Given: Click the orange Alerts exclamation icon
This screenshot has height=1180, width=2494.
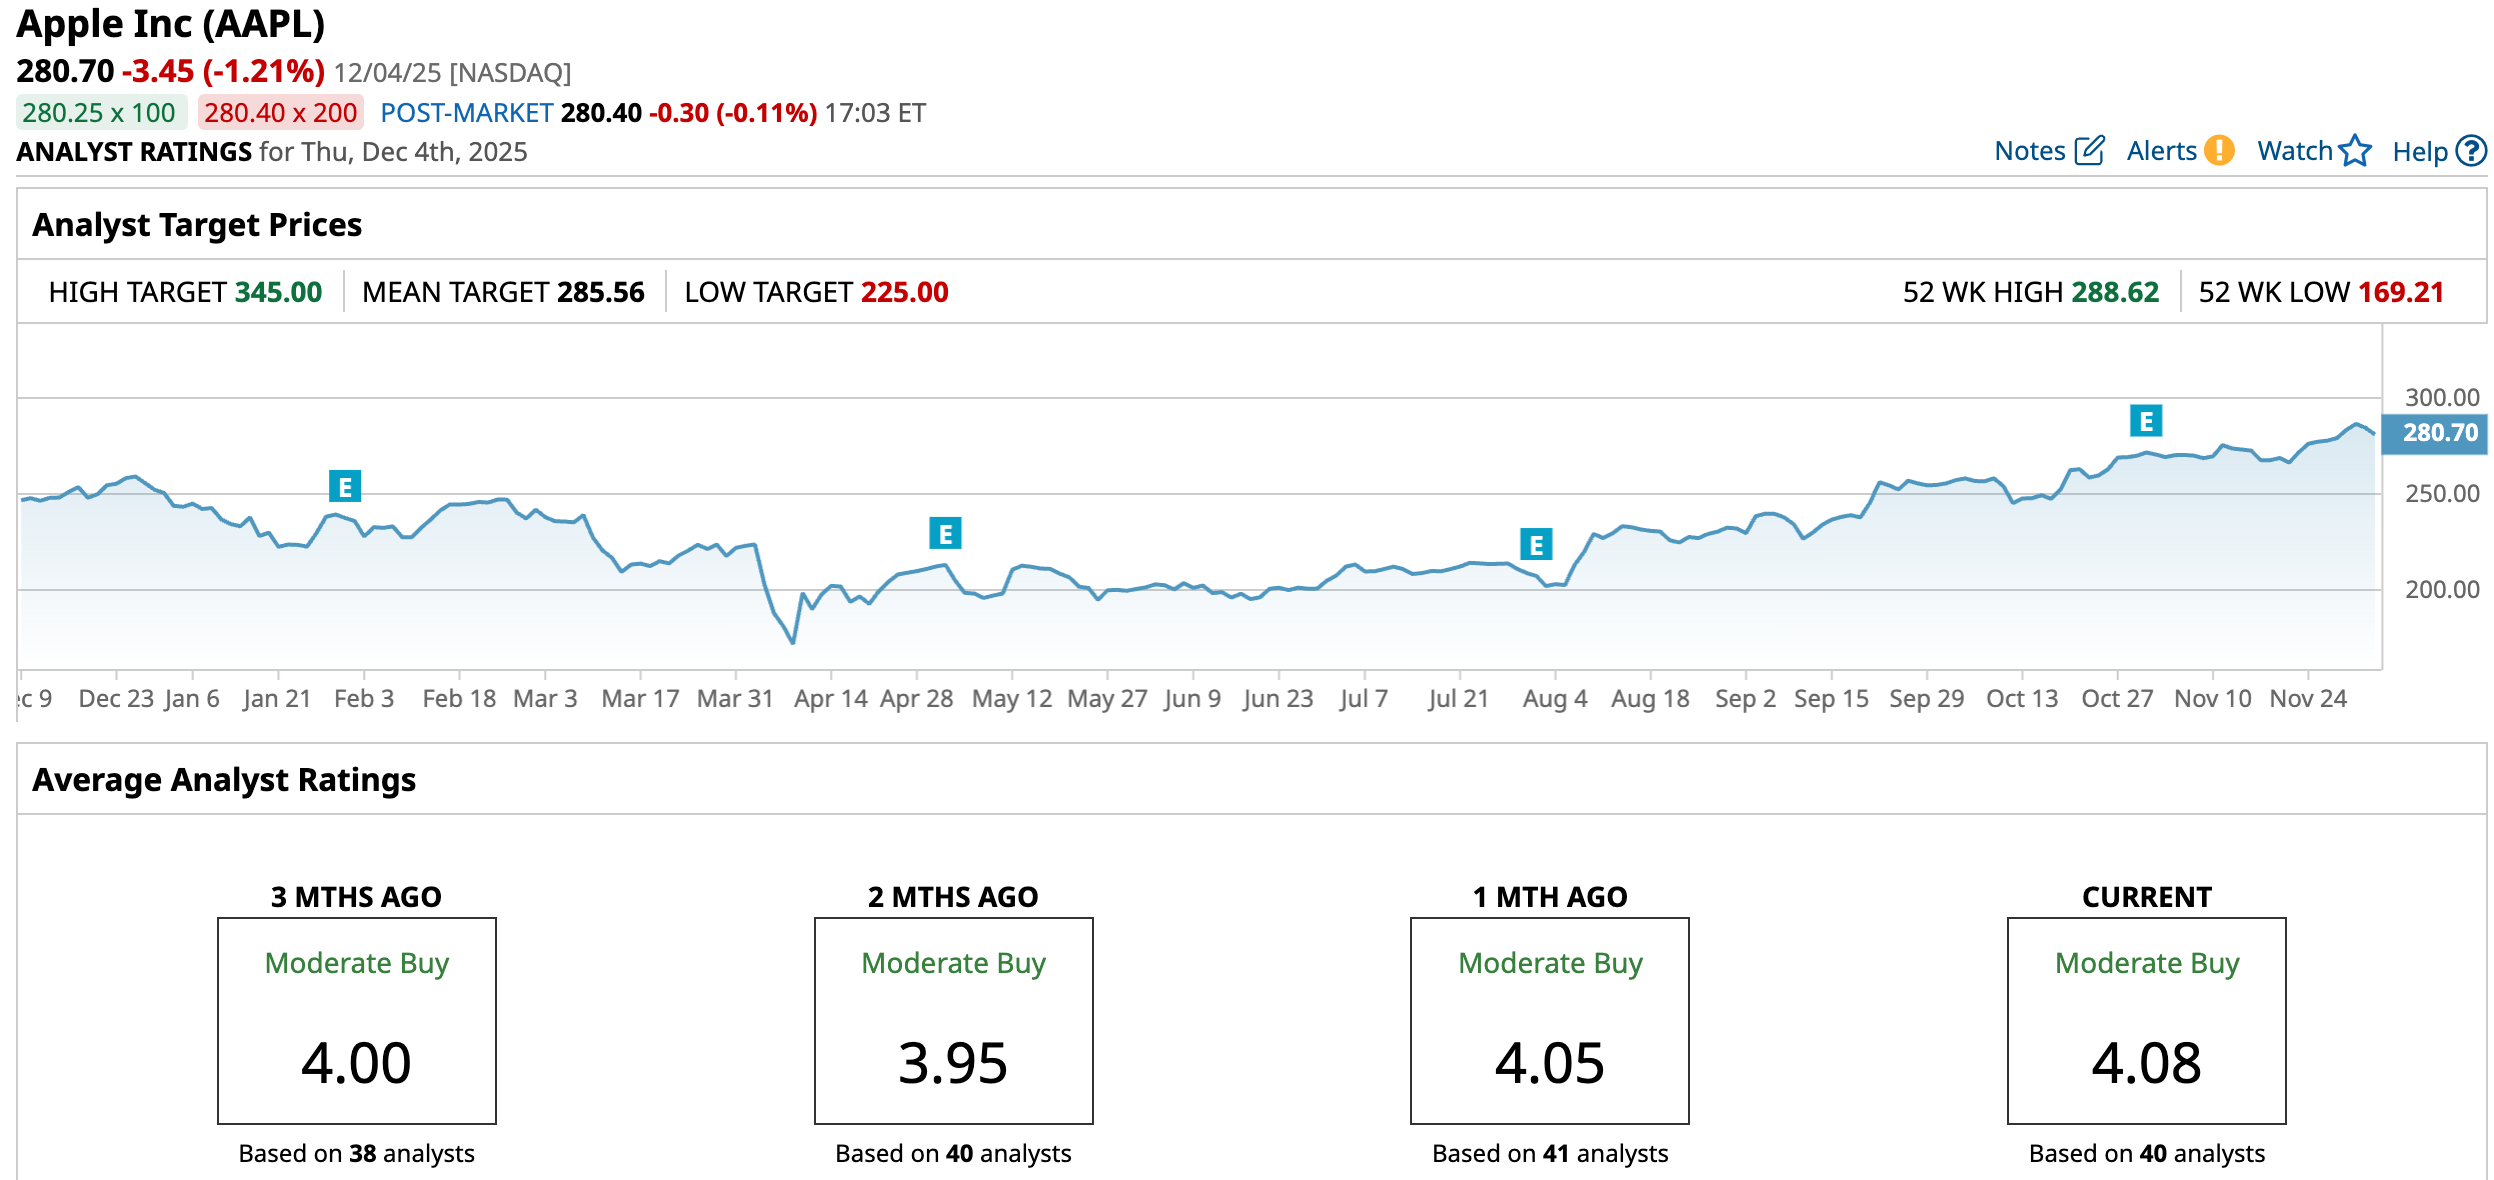Looking at the screenshot, I should pos(2219,150).
